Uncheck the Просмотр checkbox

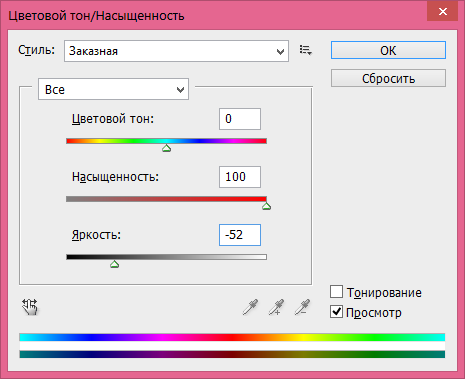[336, 312]
